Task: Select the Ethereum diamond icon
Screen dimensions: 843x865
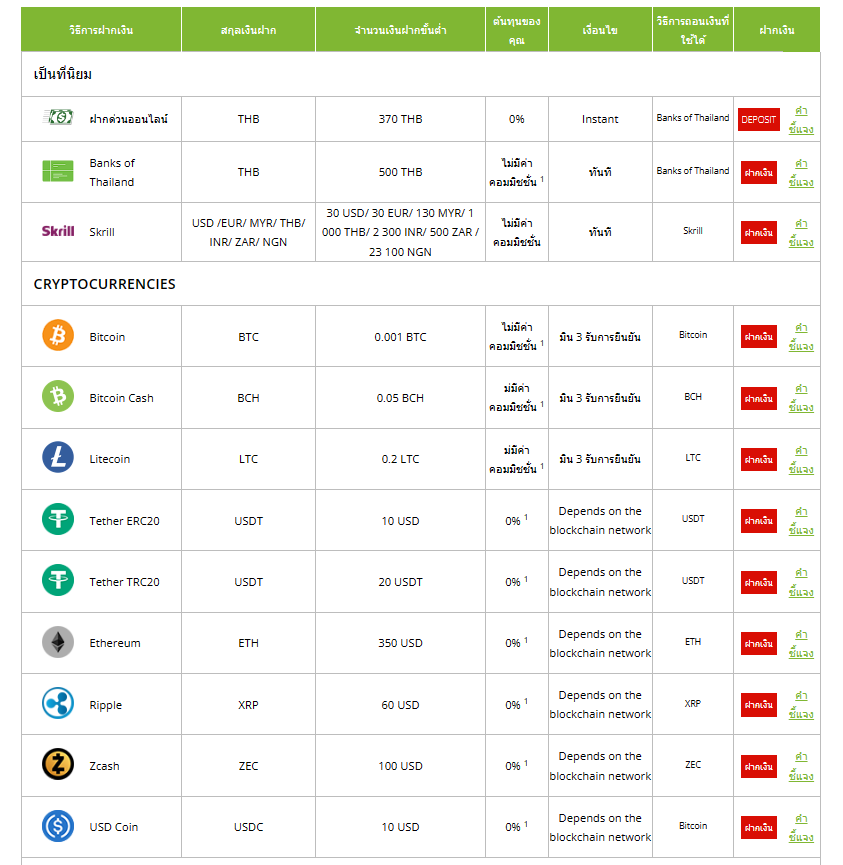Action: [x=57, y=643]
